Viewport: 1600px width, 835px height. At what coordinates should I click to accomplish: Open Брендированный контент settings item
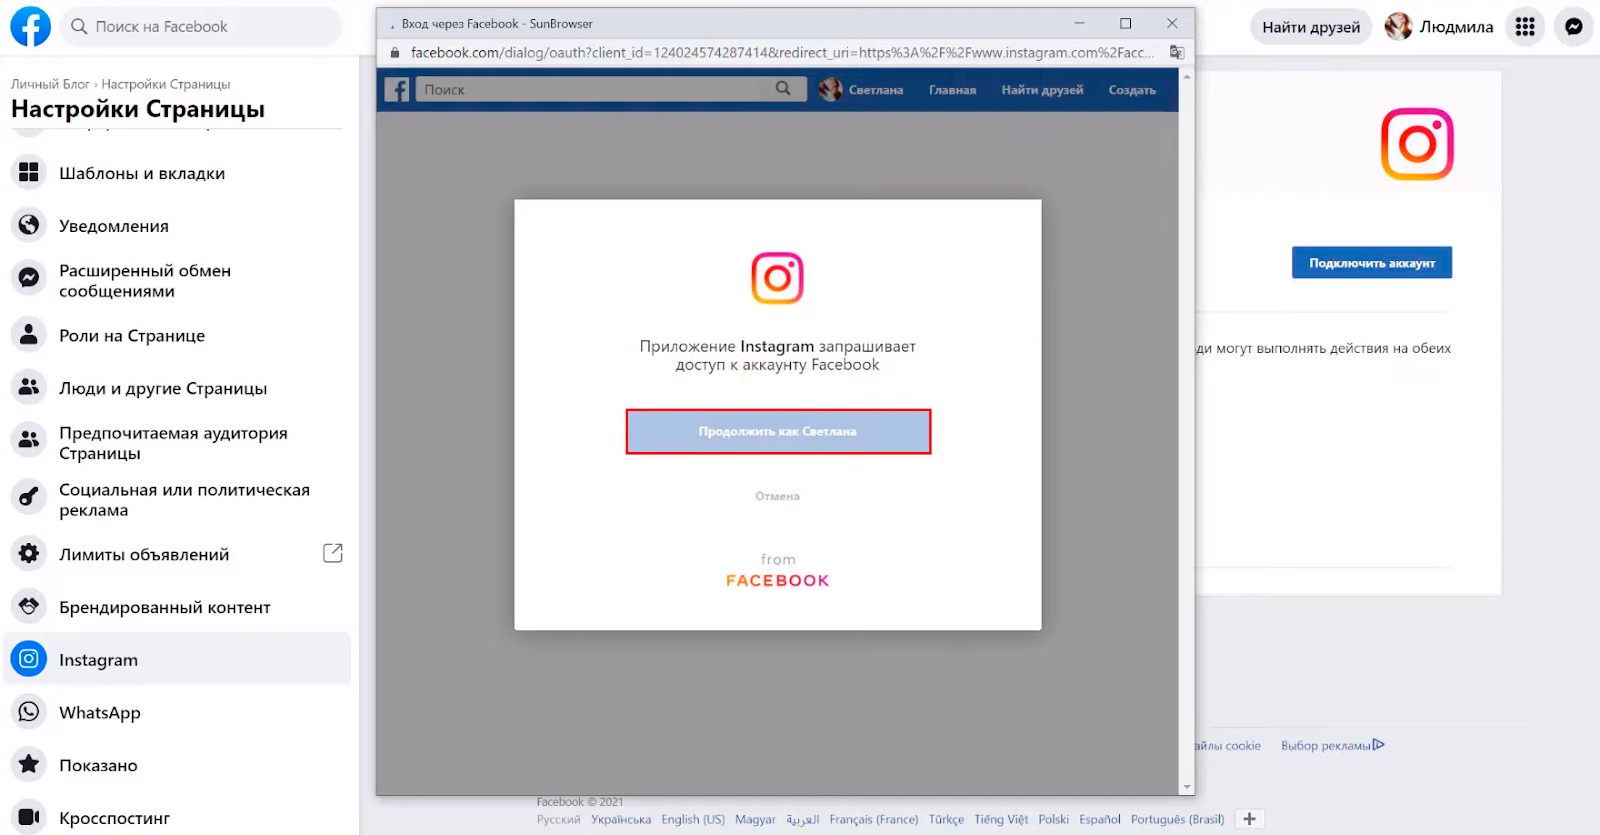pyautogui.click(x=177, y=607)
